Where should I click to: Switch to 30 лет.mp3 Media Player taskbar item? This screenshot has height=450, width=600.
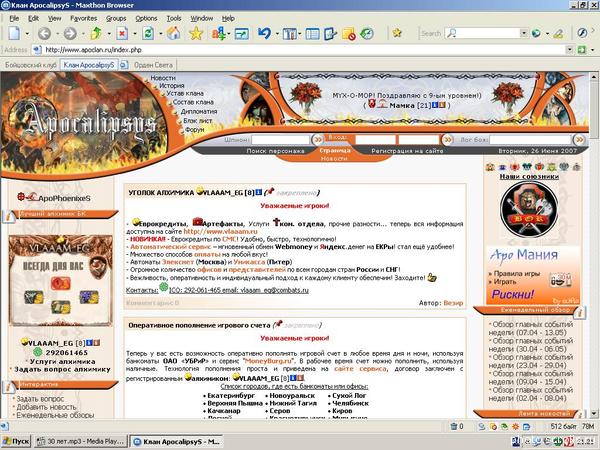[80, 442]
